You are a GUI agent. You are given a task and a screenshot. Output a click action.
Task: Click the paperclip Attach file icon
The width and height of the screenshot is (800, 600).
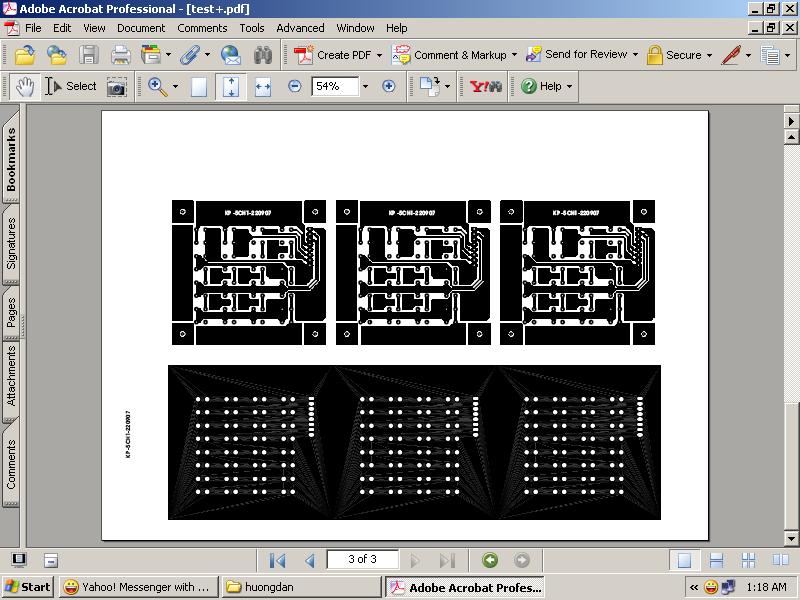[190, 55]
